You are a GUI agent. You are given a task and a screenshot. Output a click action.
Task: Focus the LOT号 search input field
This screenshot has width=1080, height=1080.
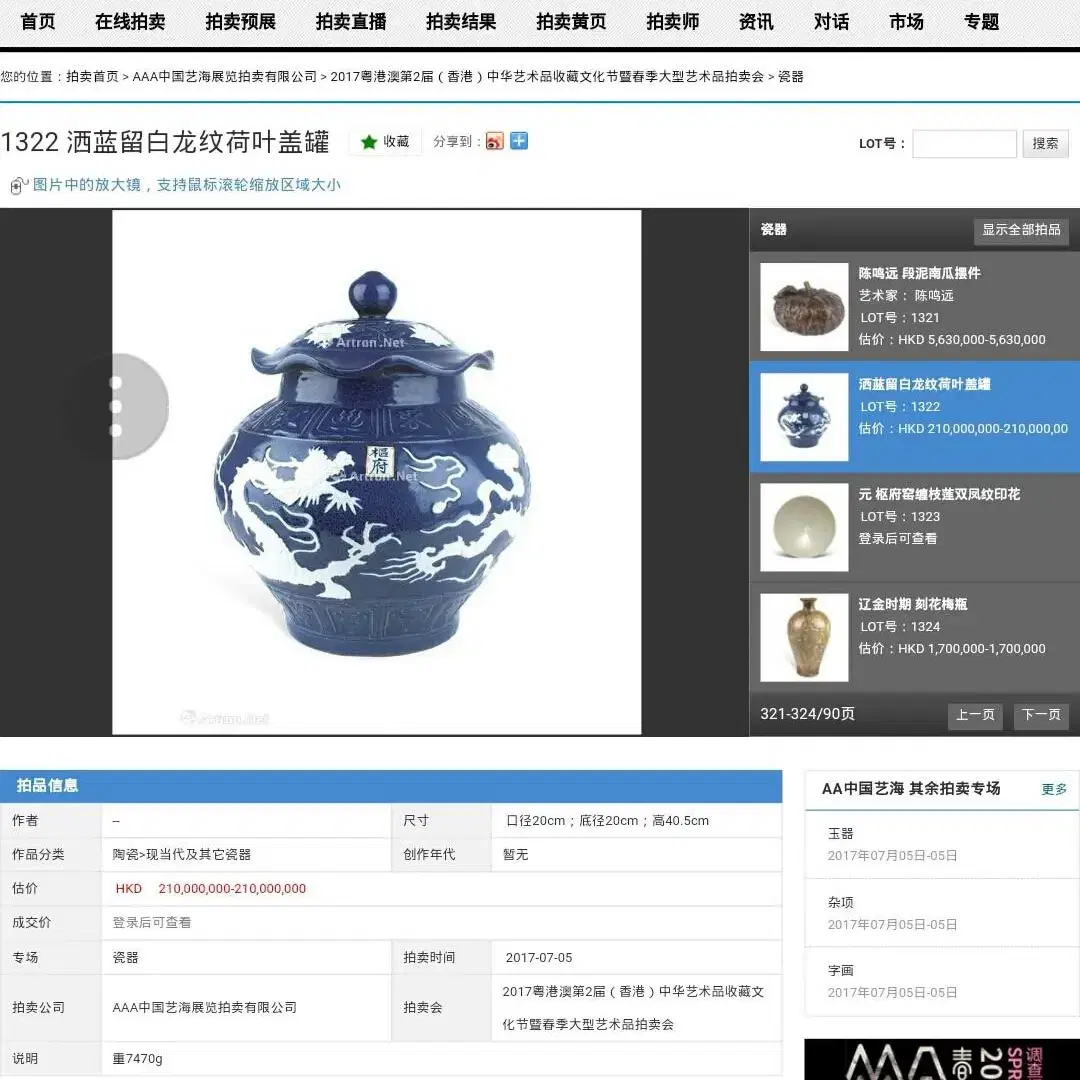tap(964, 144)
